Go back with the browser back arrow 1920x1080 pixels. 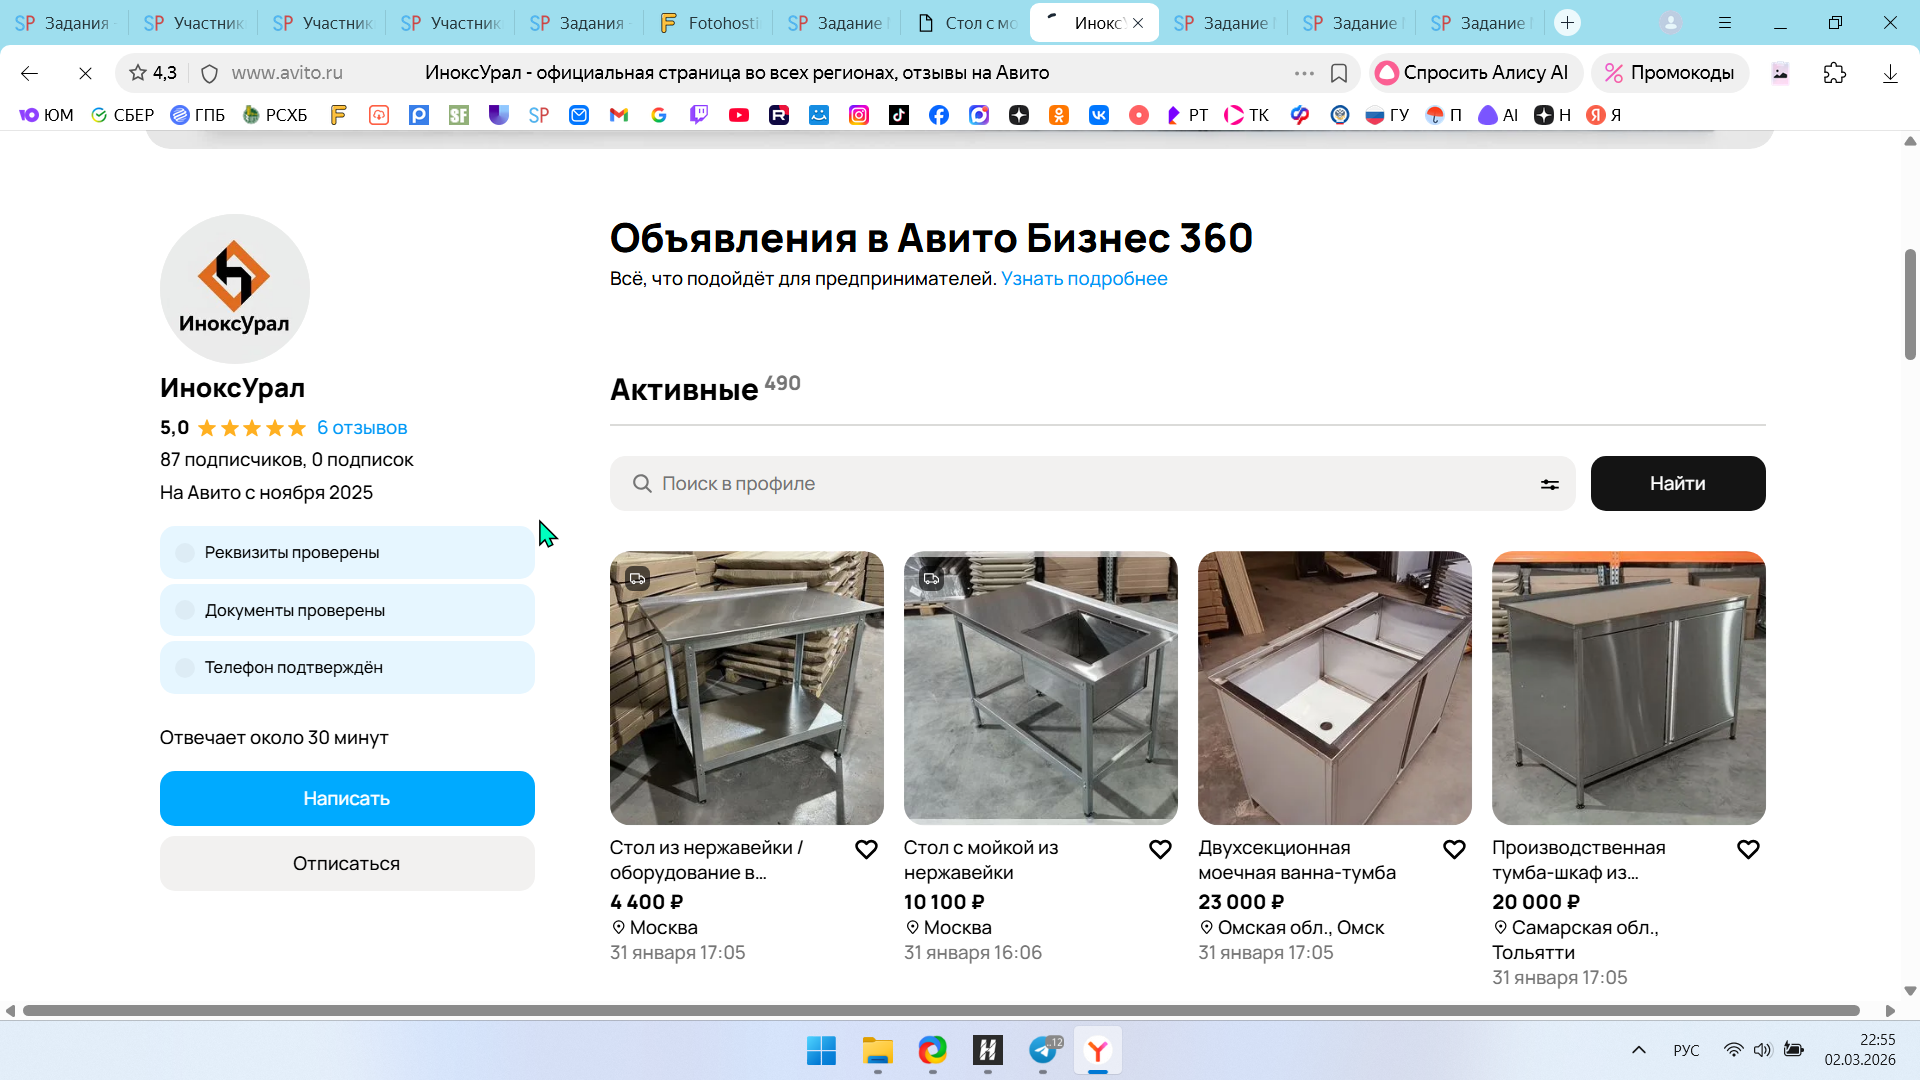point(29,73)
